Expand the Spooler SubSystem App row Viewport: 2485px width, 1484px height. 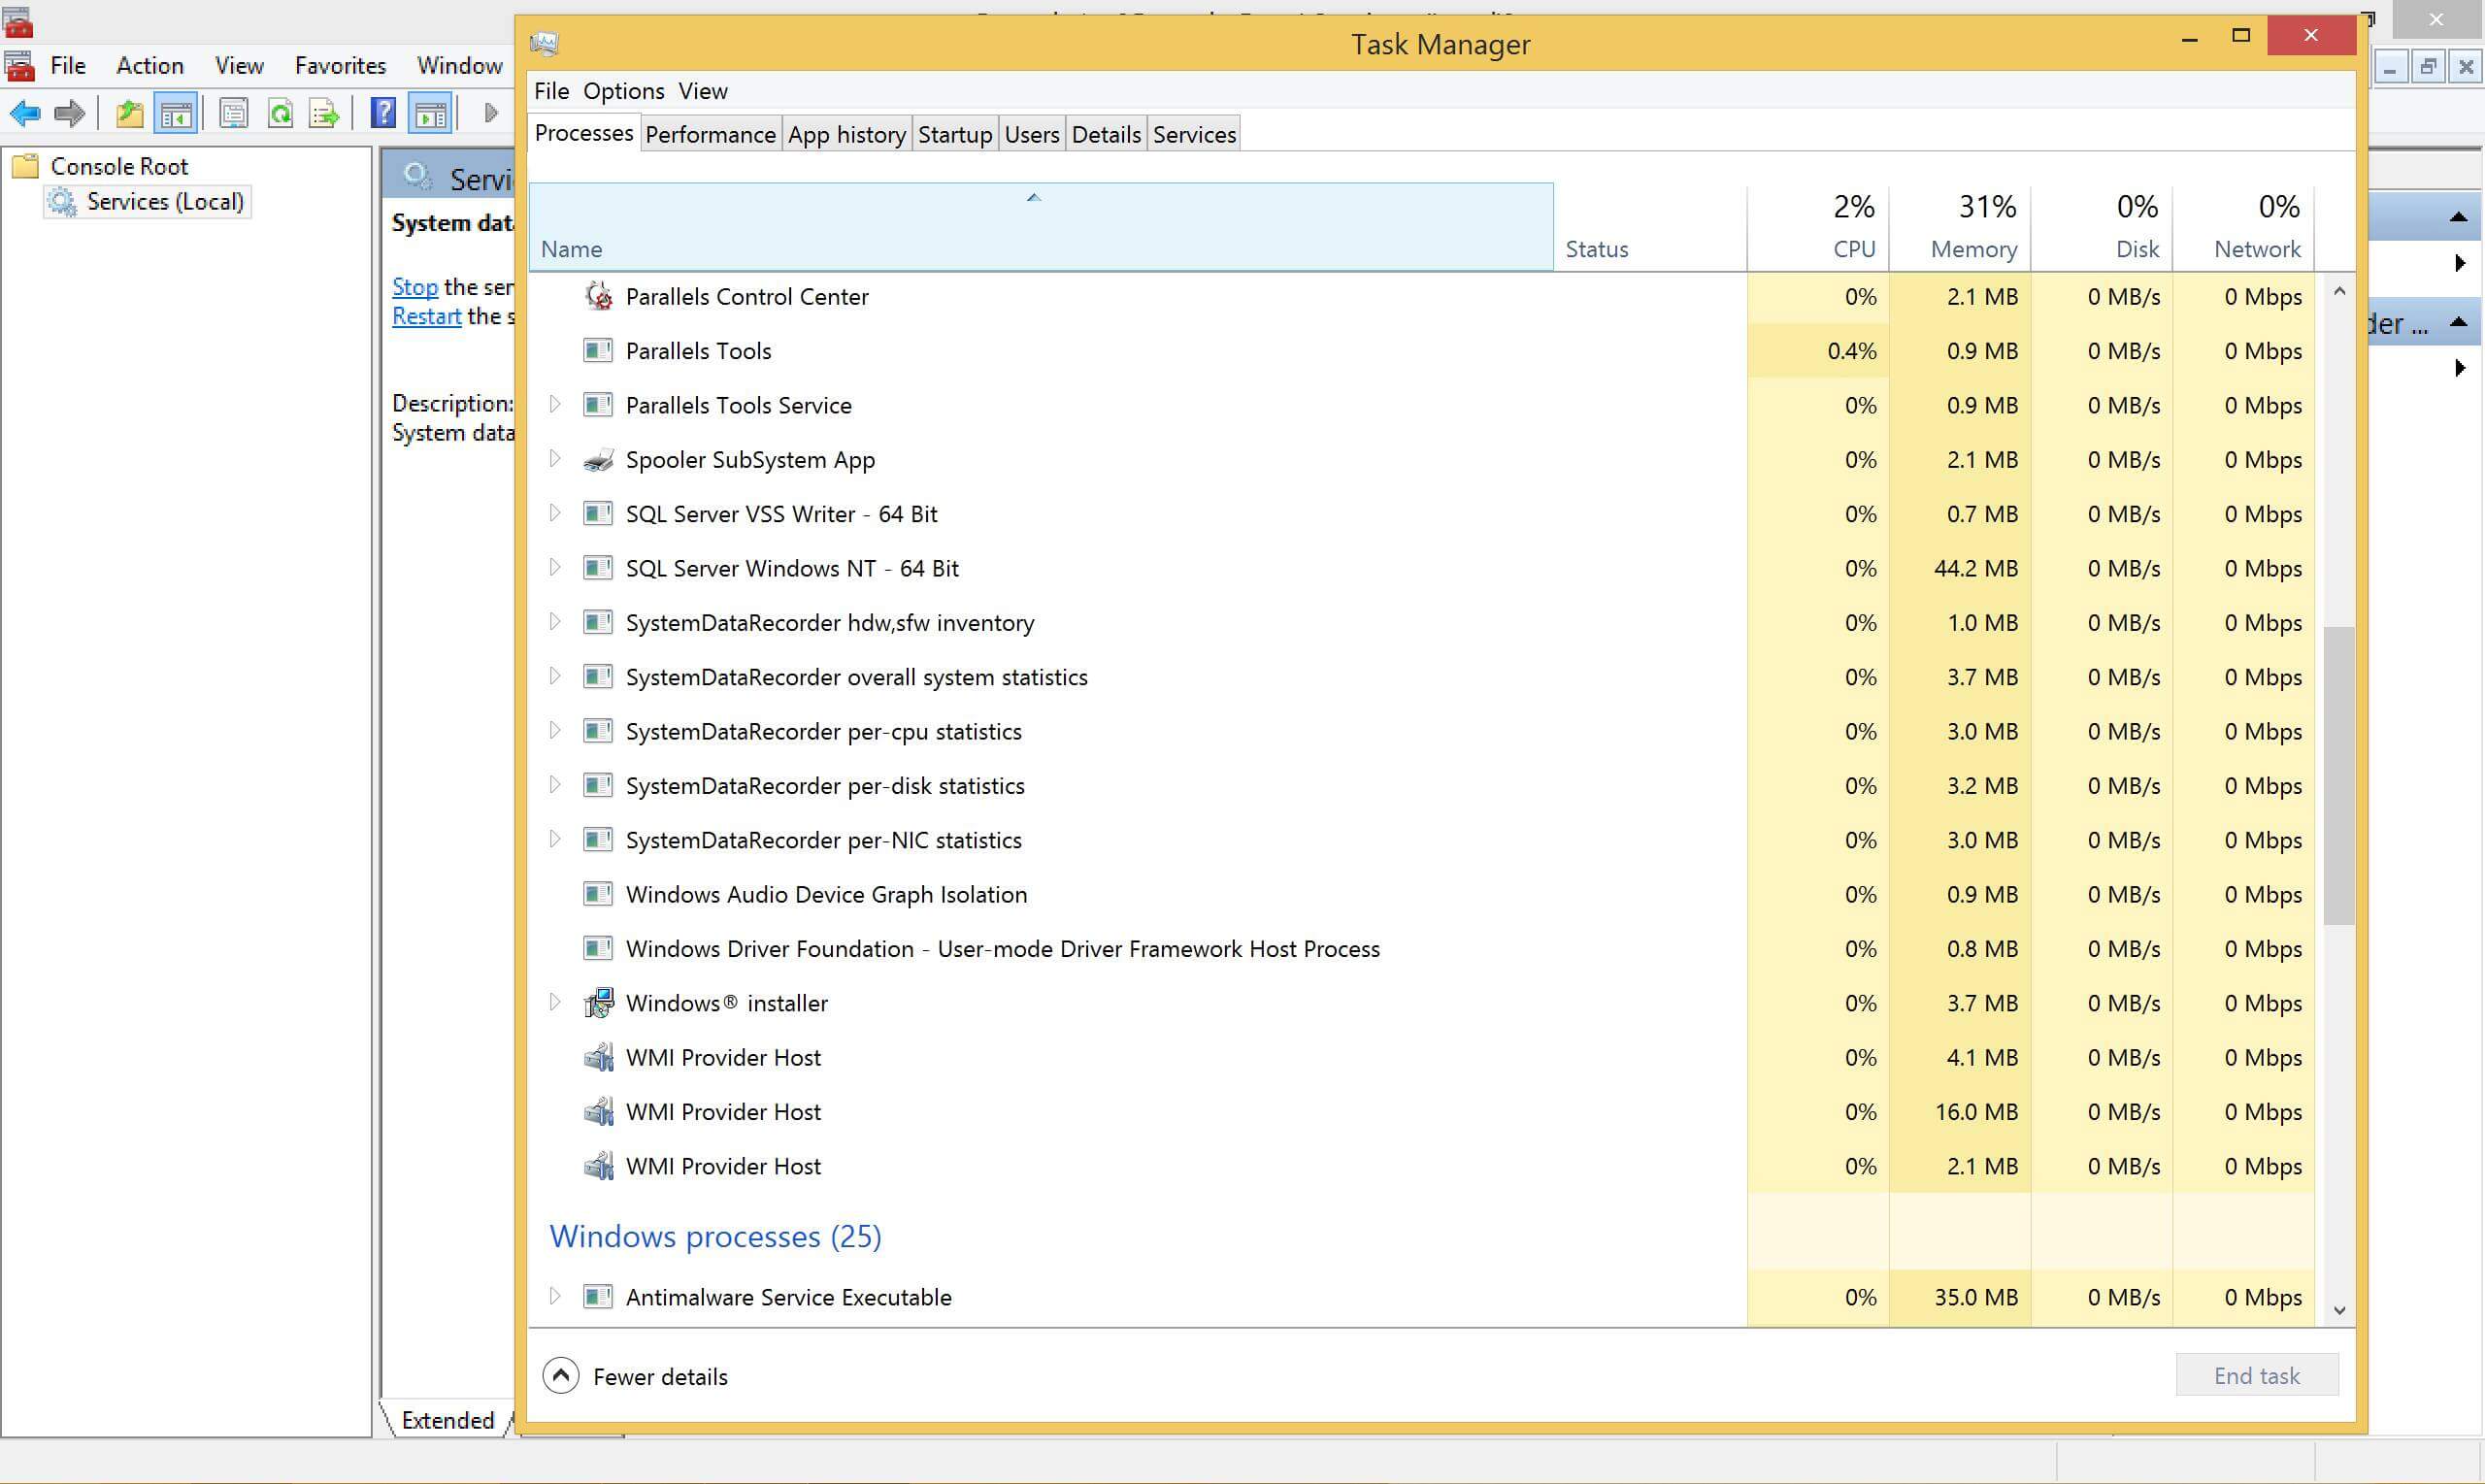(x=555, y=459)
